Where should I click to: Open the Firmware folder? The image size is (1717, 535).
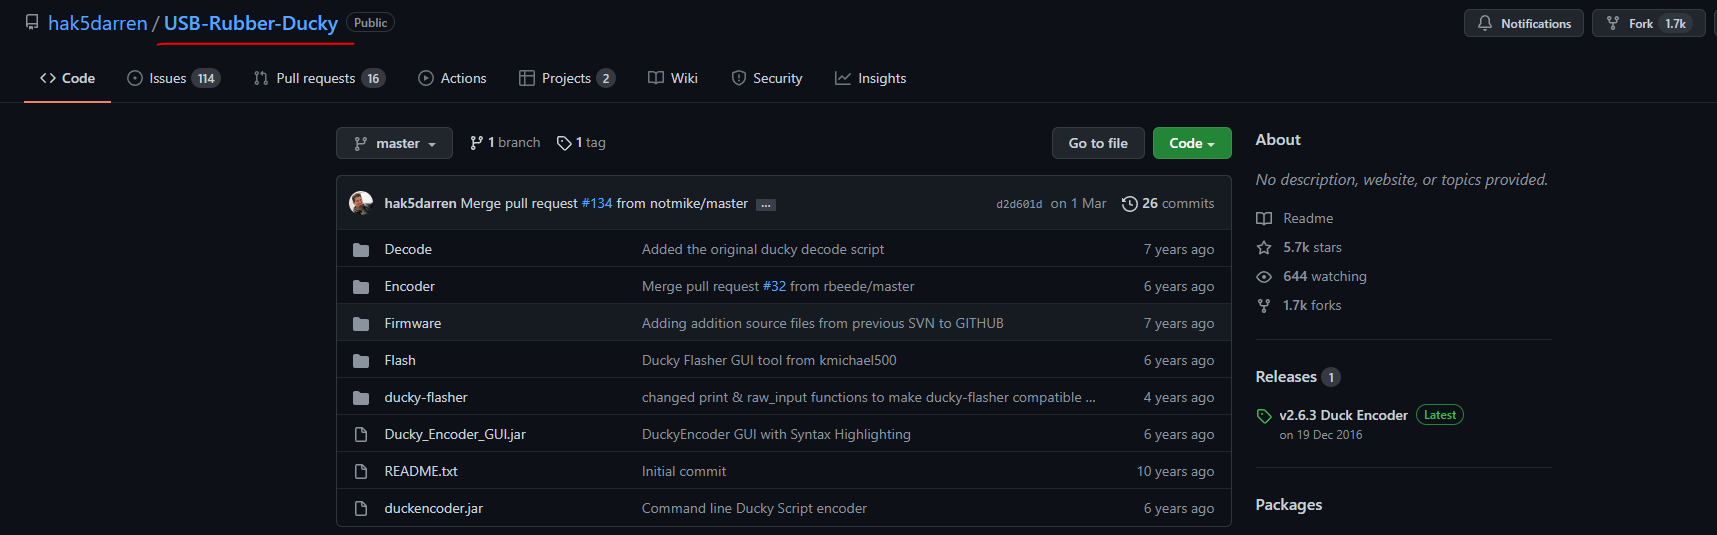tap(413, 323)
